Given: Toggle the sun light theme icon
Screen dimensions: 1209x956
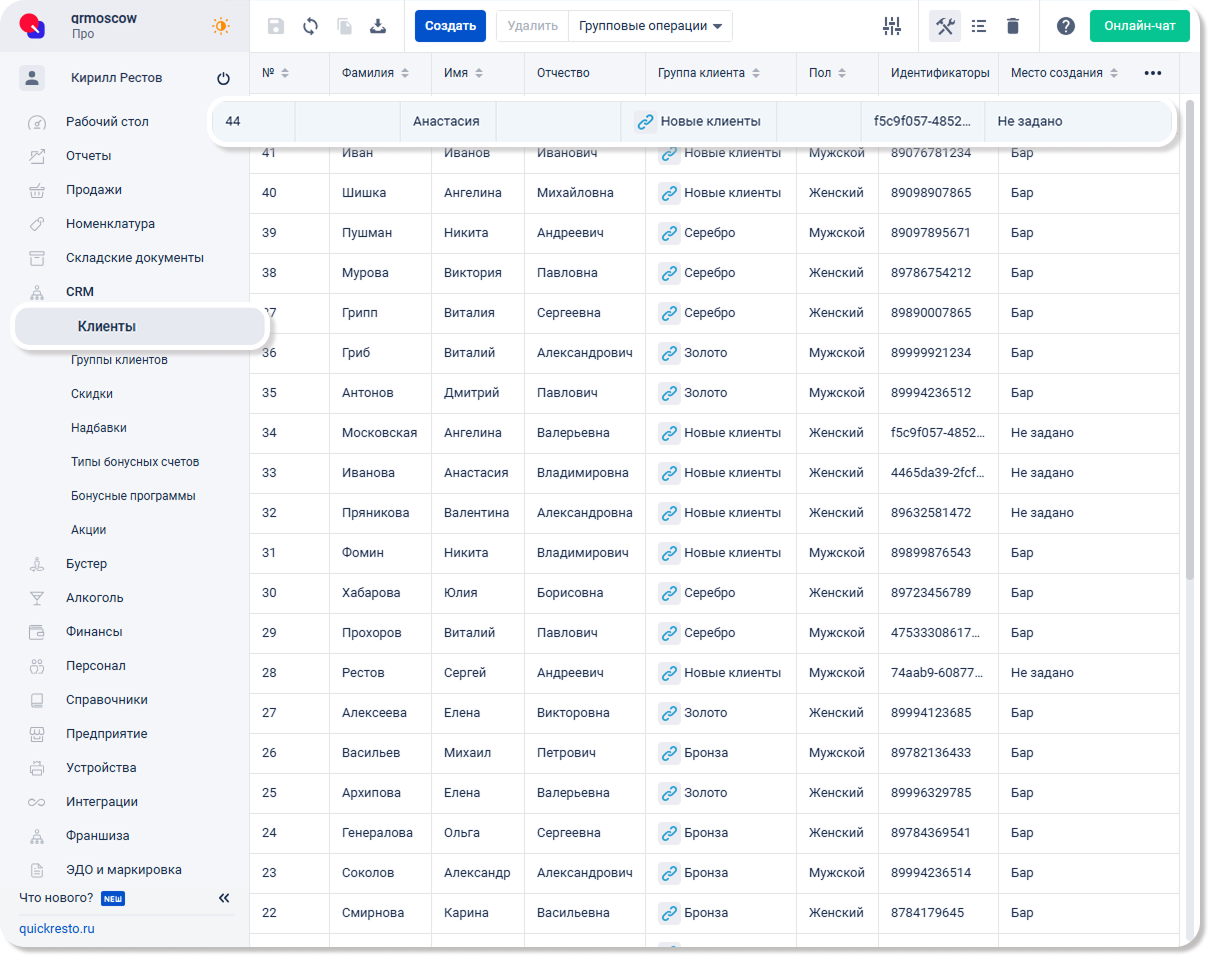Looking at the screenshot, I should click(x=221, y=26).
